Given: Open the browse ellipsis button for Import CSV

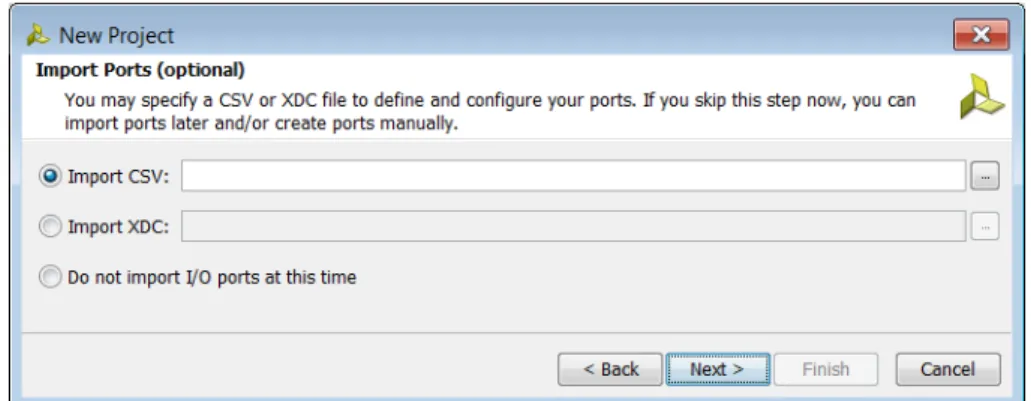Looking at the screenshot, I should pyautogui.click(x=985, y=176).
